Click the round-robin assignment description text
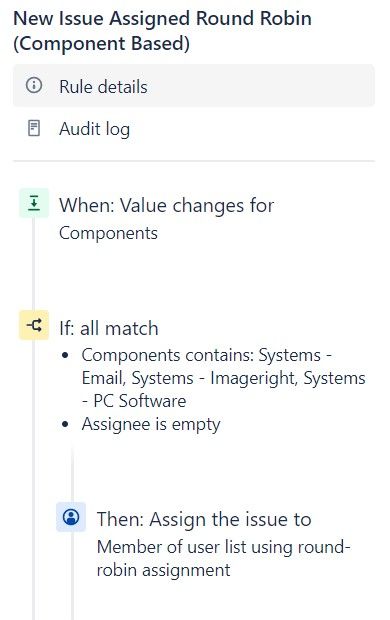The height and width of the screenshot is (620, 390). click(x=223, y=559)
